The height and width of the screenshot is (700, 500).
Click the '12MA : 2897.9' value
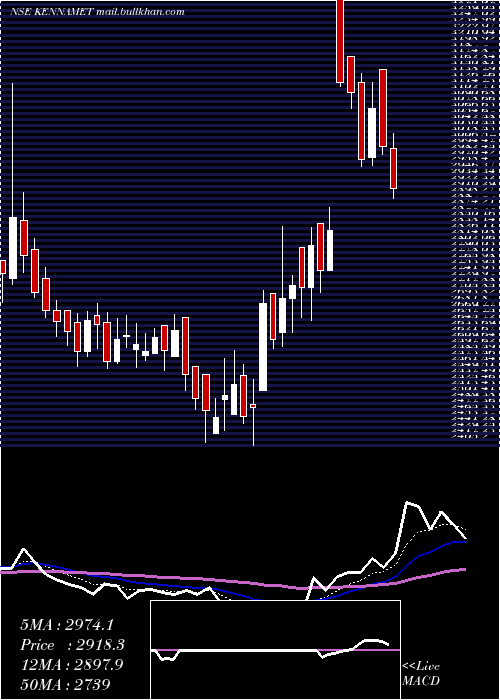coord(73,665)
